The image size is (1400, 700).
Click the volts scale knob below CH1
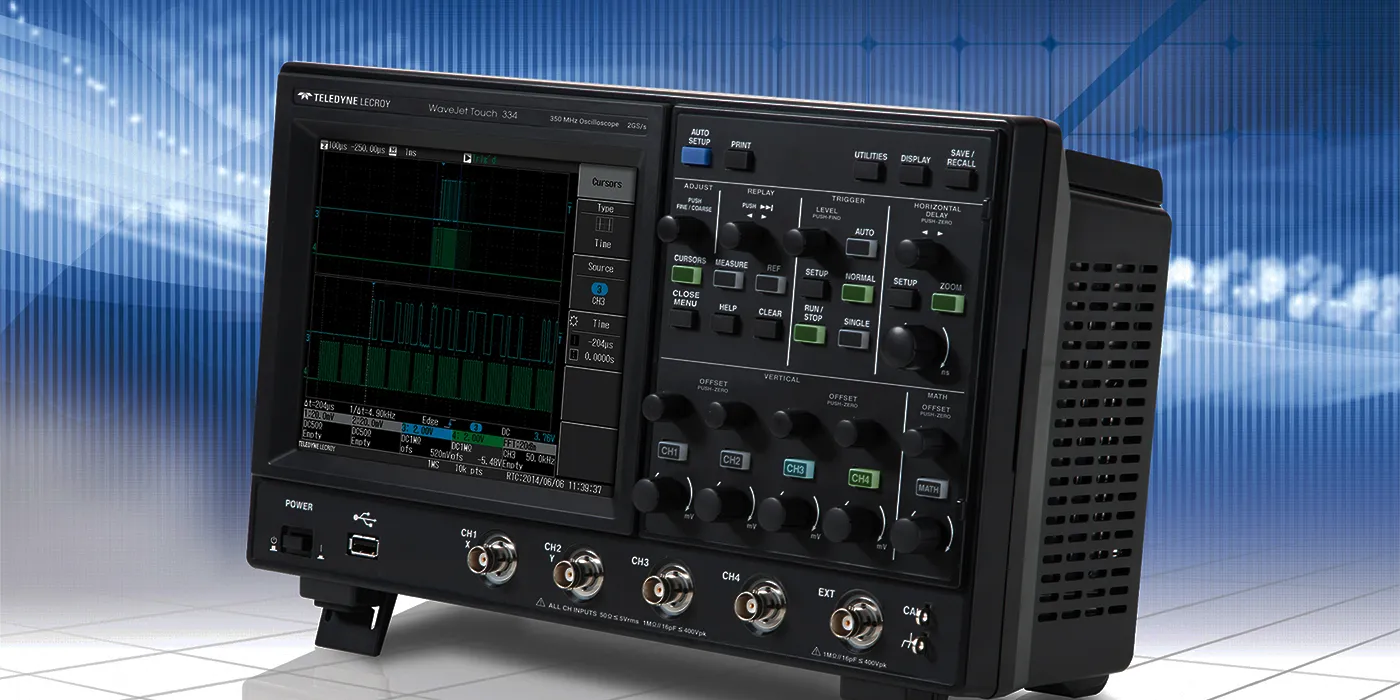pos(660,494)
